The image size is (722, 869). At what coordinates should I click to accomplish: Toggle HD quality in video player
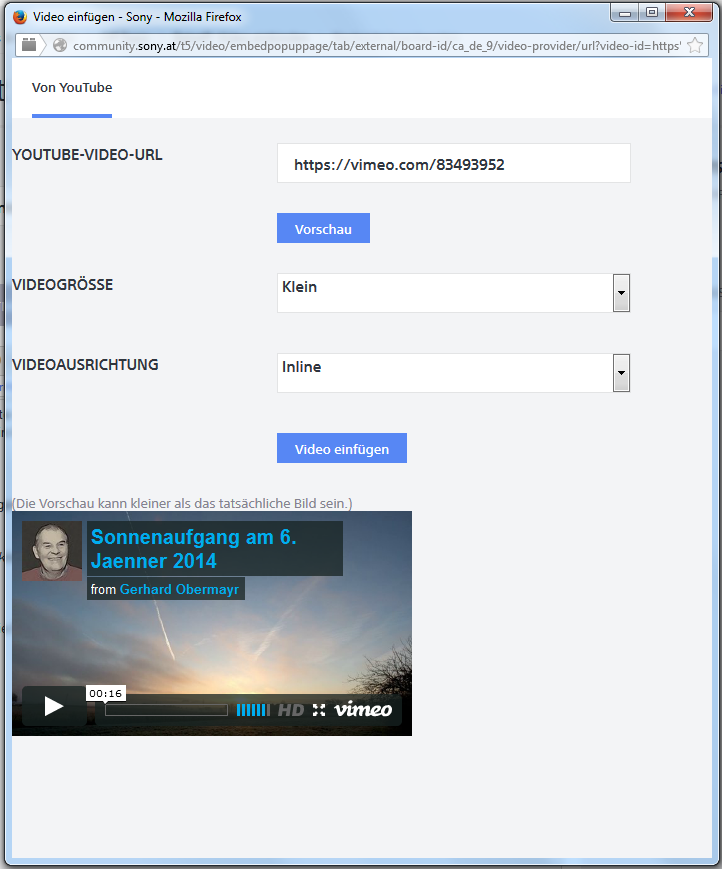(290, 710)
